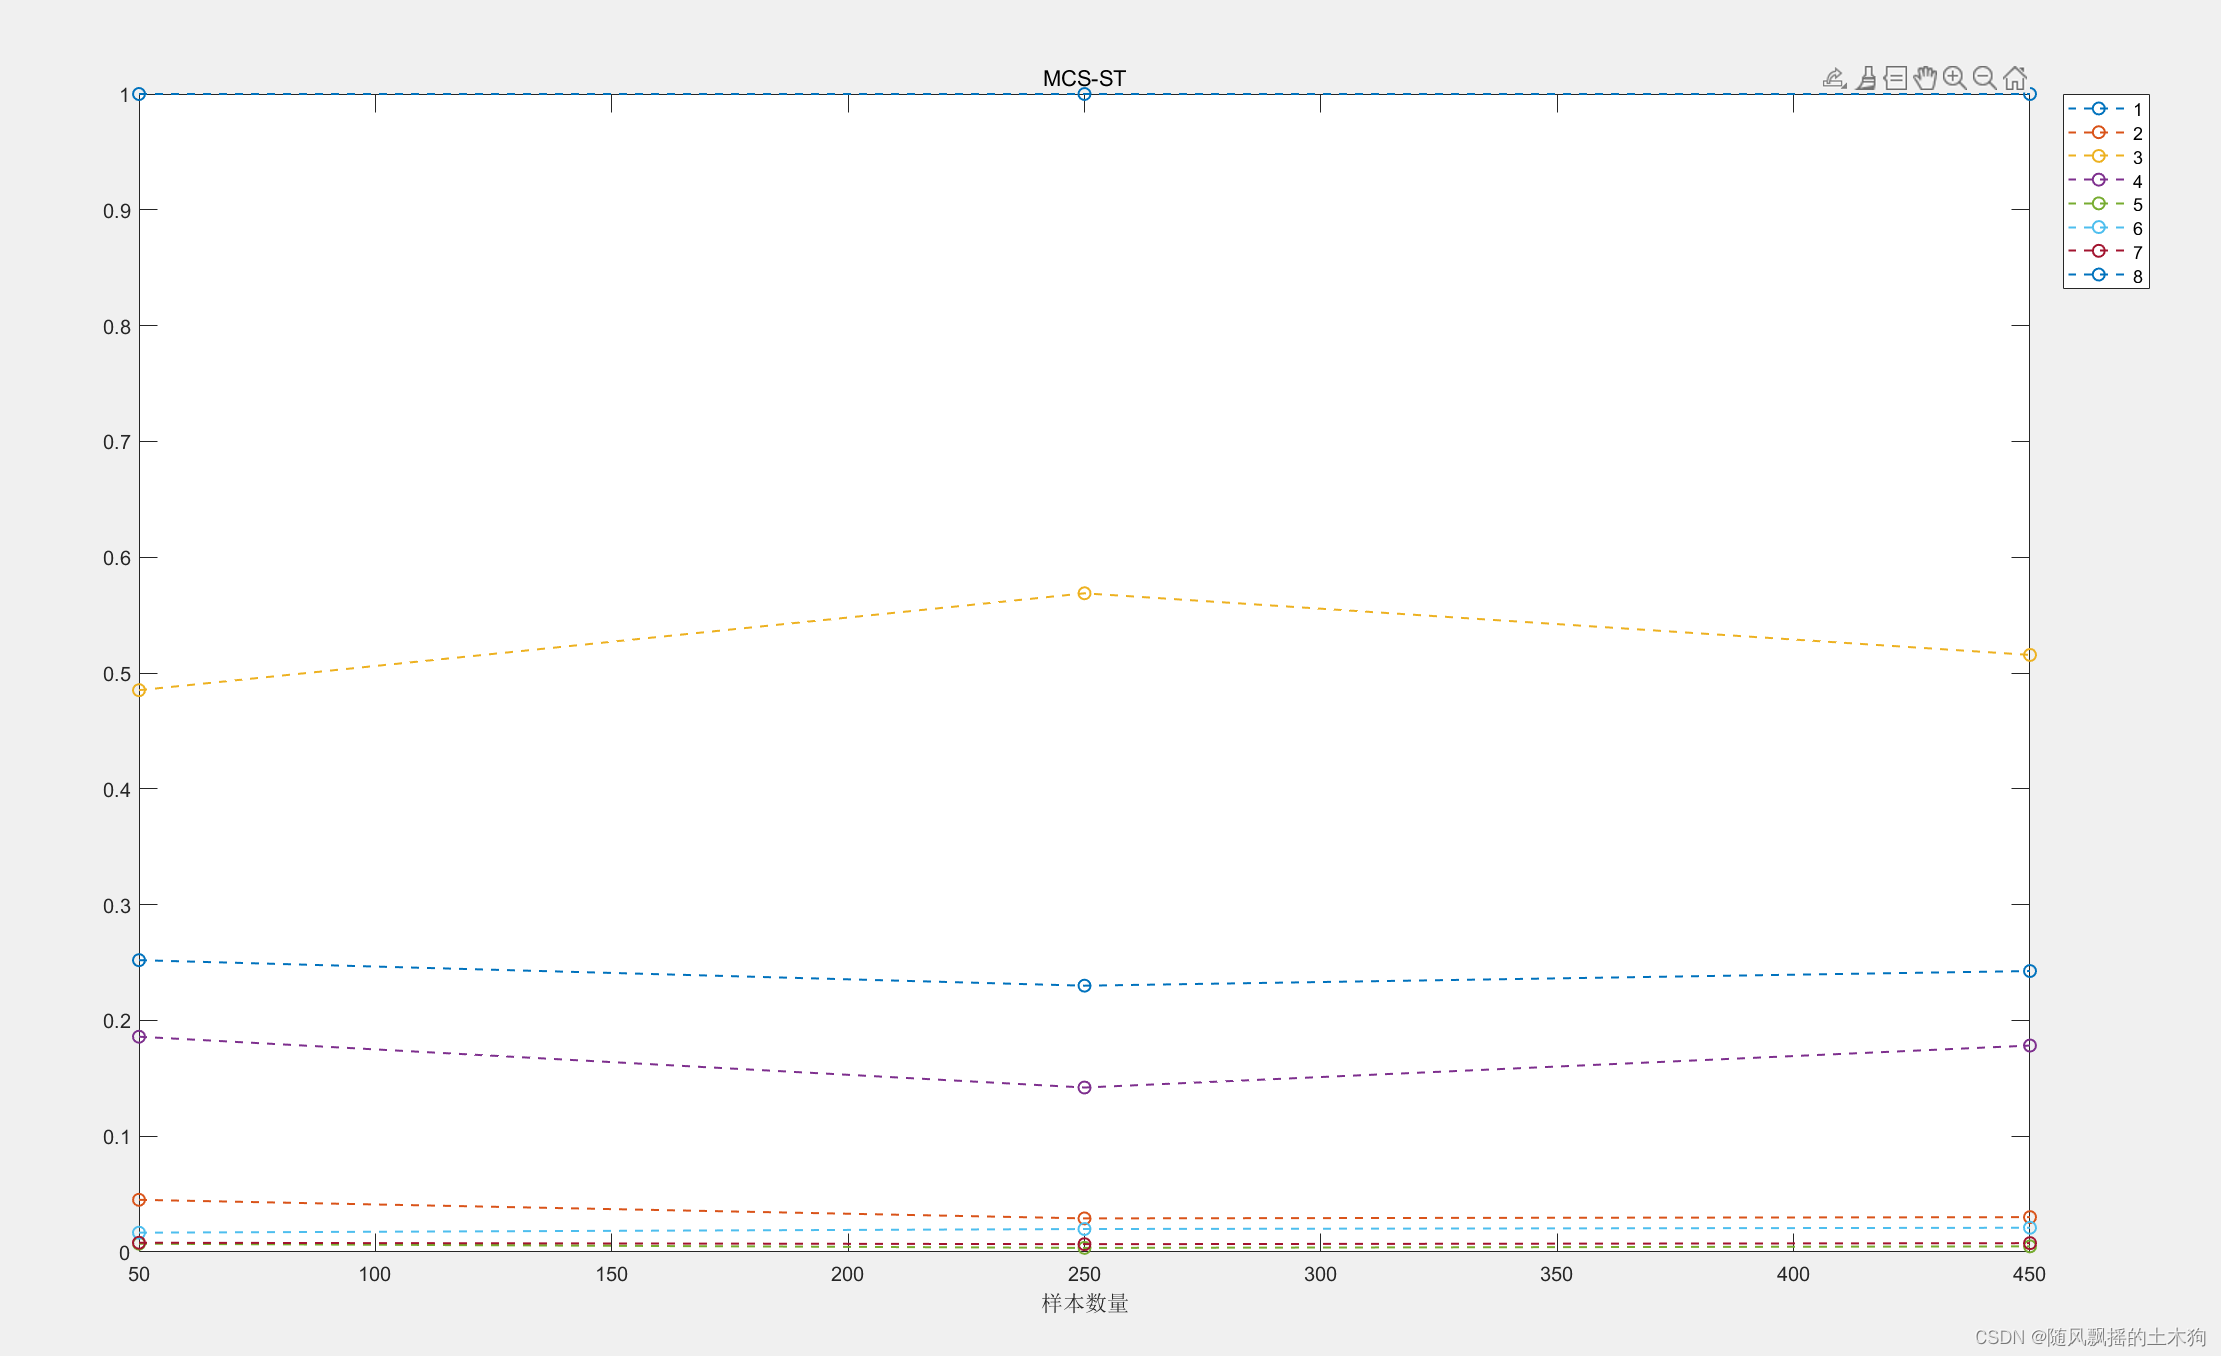Click blue series marker near 0.25 at x=50
Screen dimensions: 2221x1356
pyautogui.click(x=139, y=960)
